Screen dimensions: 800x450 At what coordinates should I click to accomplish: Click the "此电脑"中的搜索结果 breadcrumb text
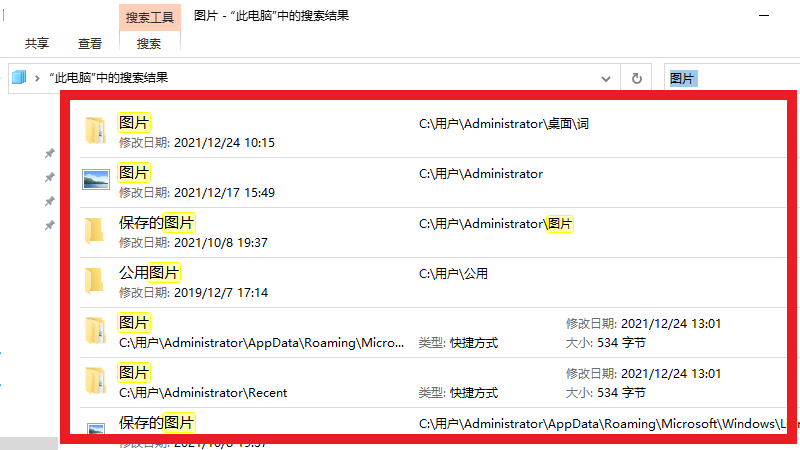108,78
